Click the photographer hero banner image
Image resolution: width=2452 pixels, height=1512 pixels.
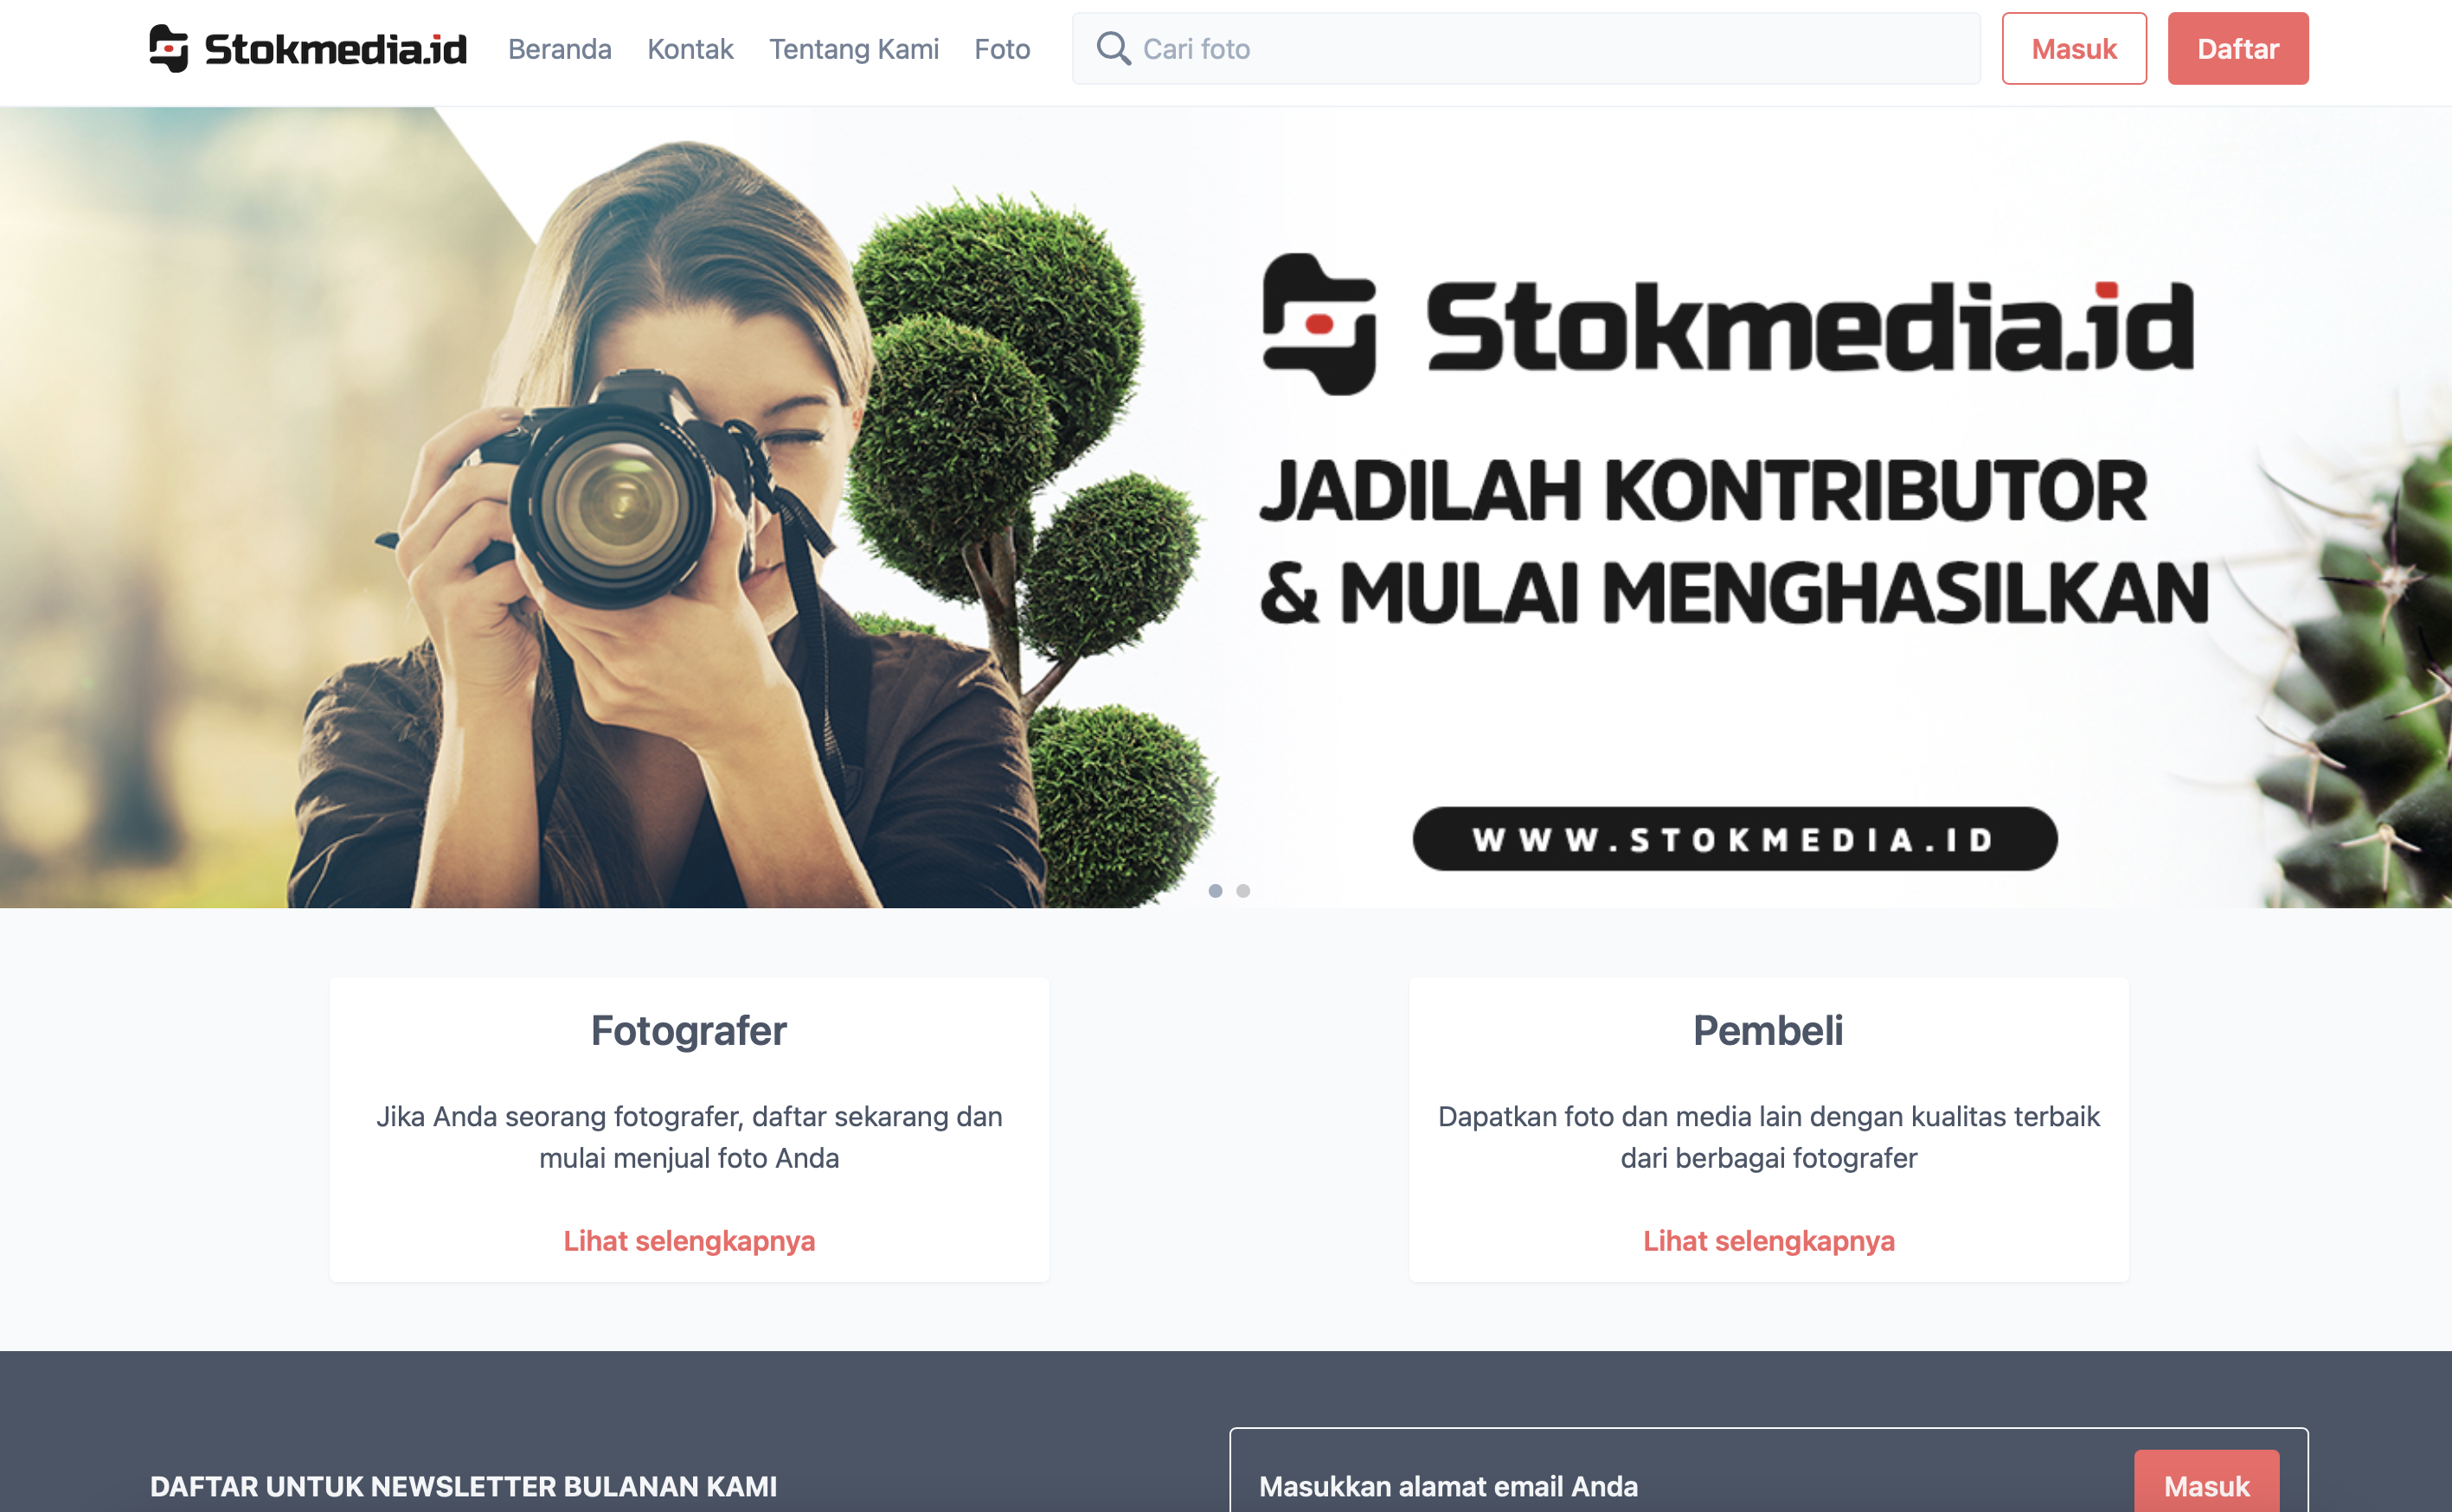point(1226,507)
